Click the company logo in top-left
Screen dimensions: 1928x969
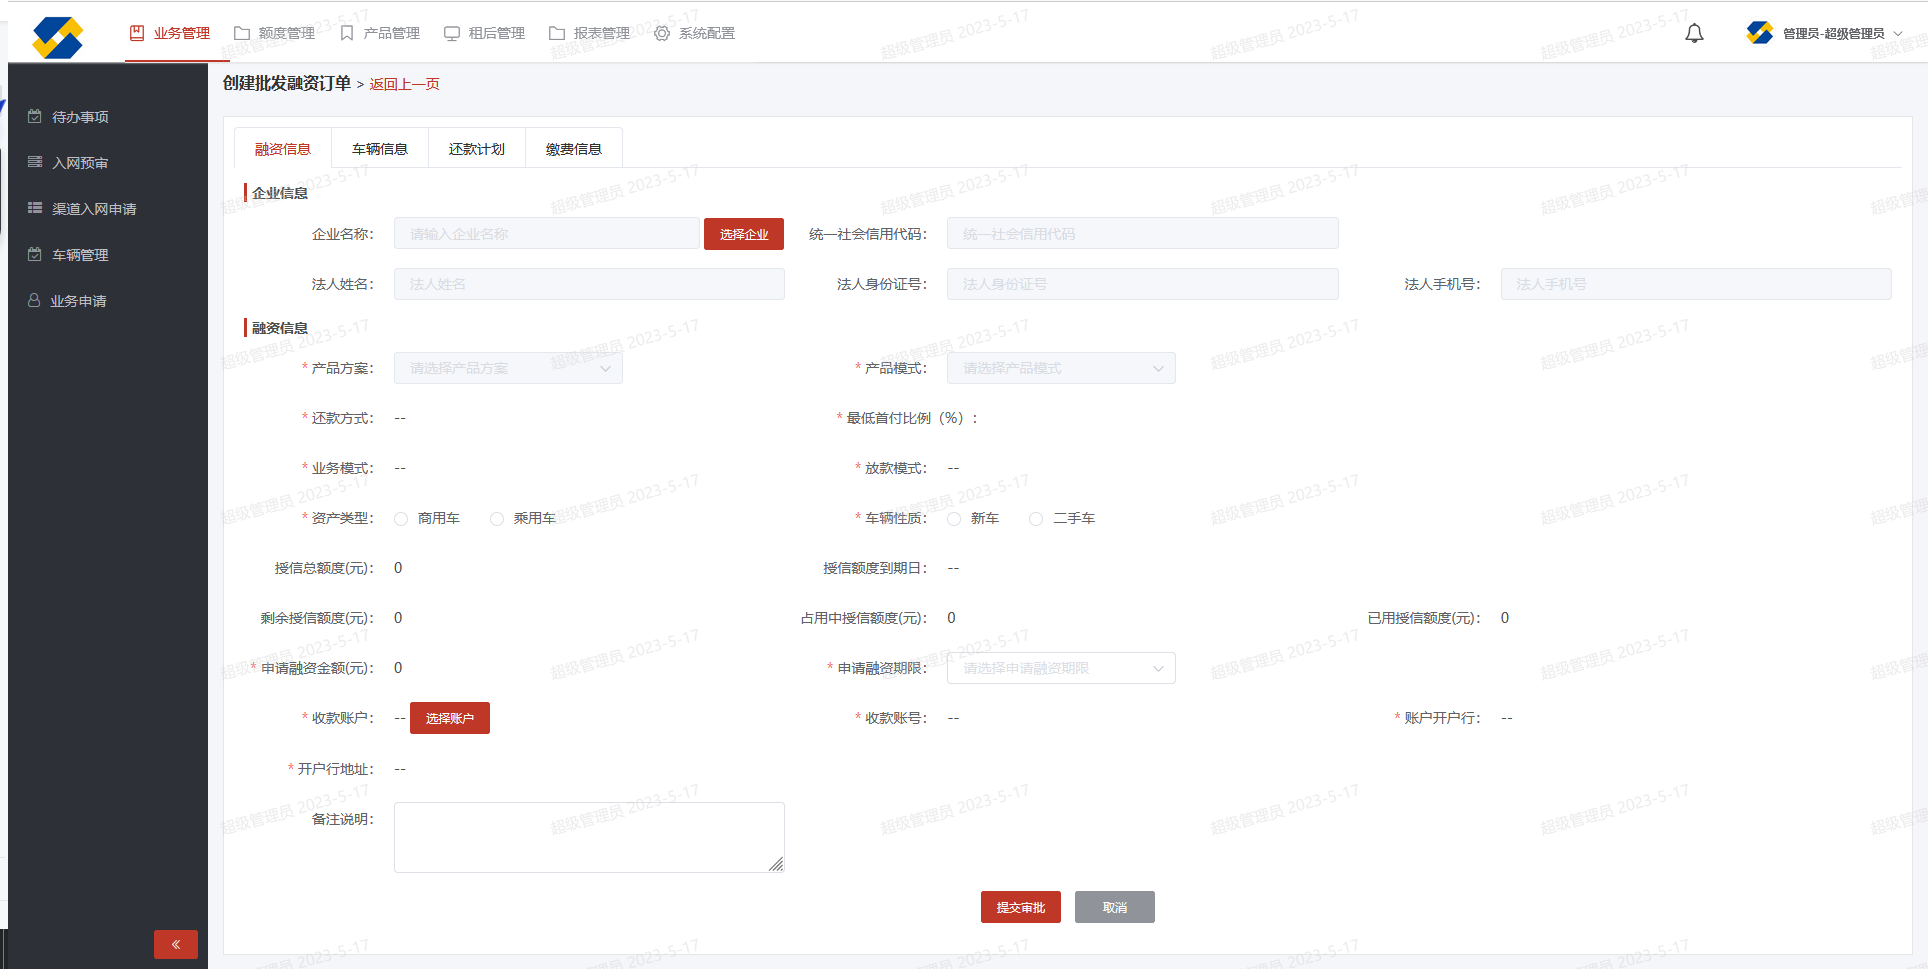57,37
